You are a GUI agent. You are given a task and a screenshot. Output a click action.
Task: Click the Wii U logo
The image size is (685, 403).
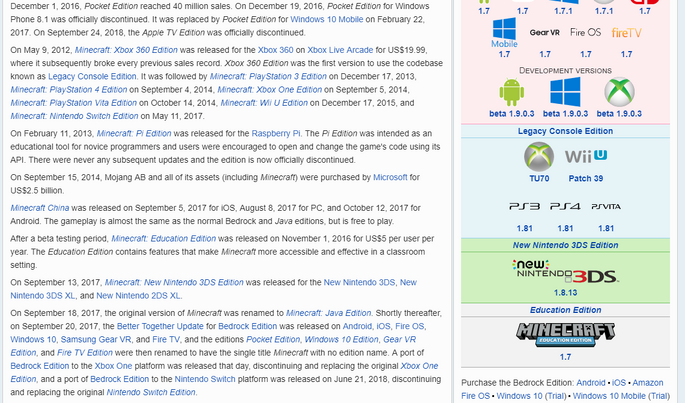click(x=585, y=158)
